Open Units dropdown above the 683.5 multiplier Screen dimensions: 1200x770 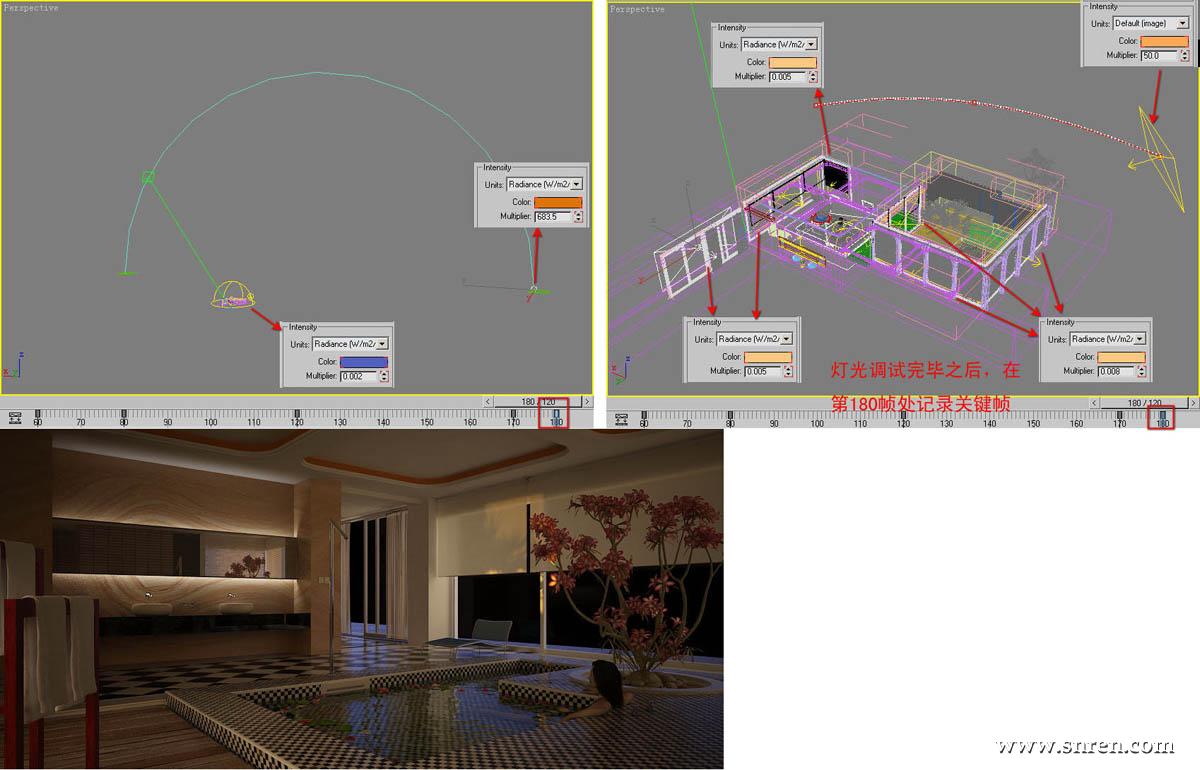point(545,184)
